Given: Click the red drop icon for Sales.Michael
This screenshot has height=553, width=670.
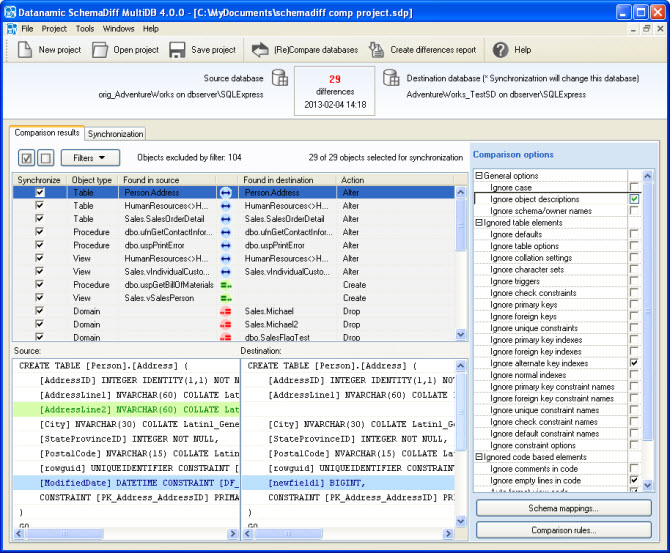Looking at the screenshot, I should point(226,312).
